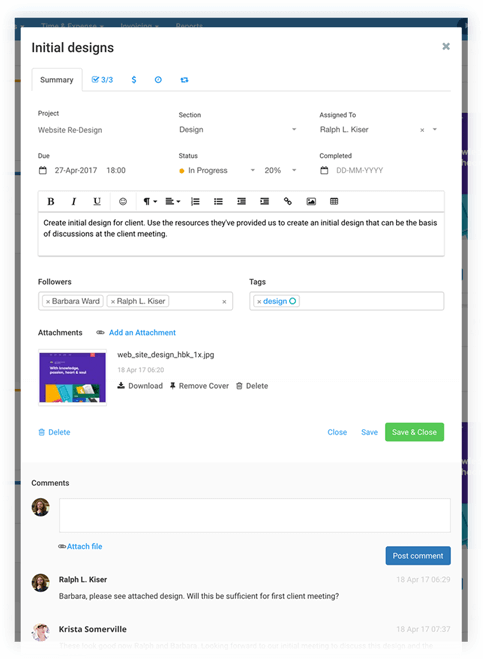483x659 pixels.
Task: Remove the design tag
Action: 259,302
